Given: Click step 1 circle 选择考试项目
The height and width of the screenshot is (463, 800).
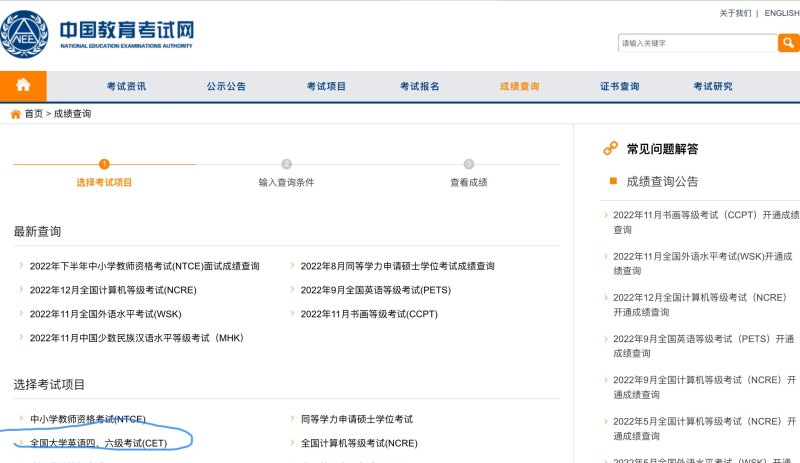Looking at the screenshot, I should coord(104,164).
